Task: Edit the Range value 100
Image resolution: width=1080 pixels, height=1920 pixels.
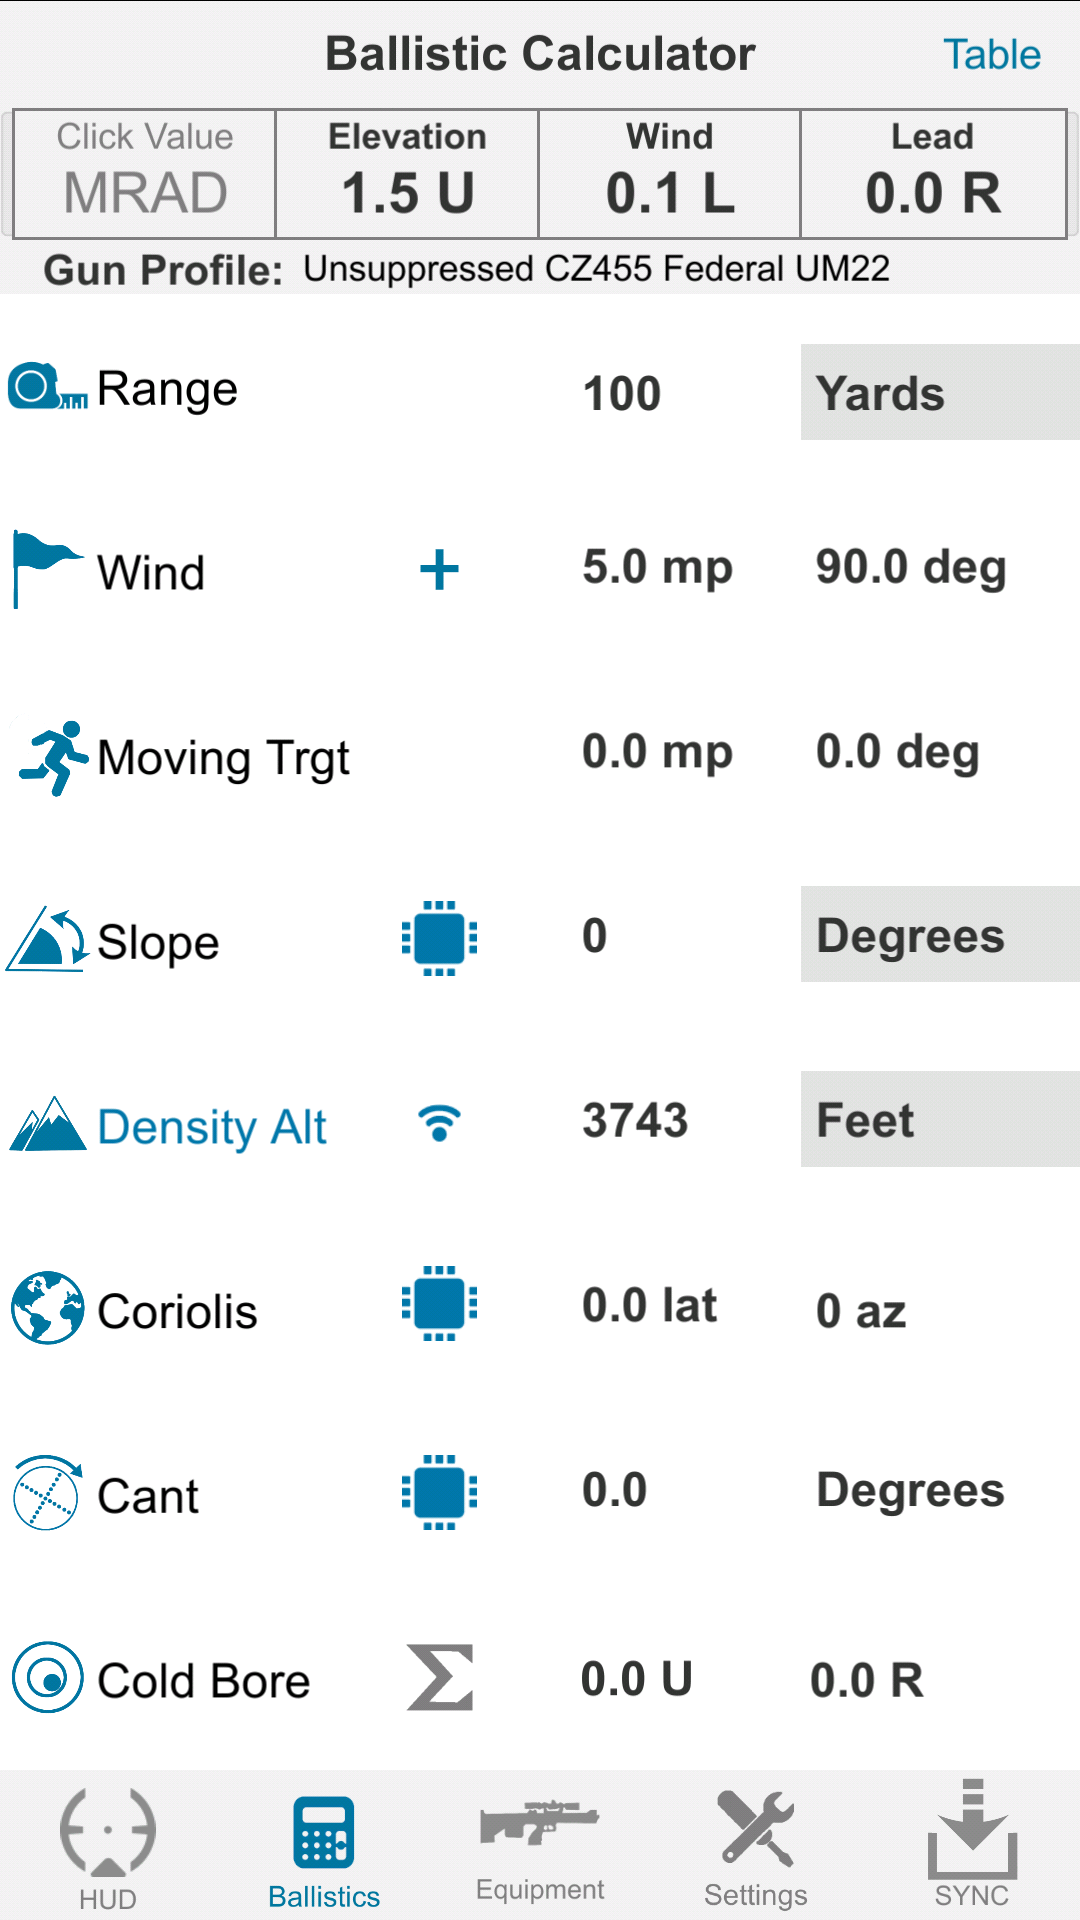Action: click(x=622, y=393)
